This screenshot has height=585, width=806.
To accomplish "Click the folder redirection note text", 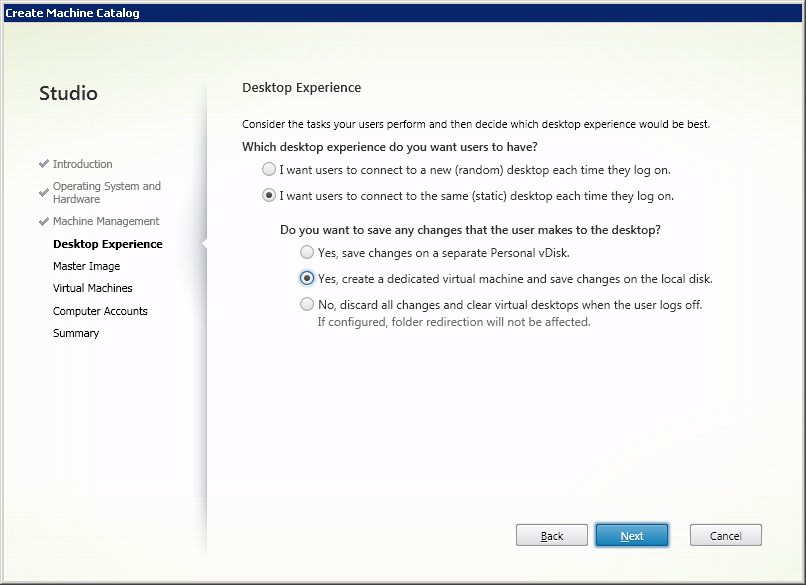I will click(x=454, y=322).
